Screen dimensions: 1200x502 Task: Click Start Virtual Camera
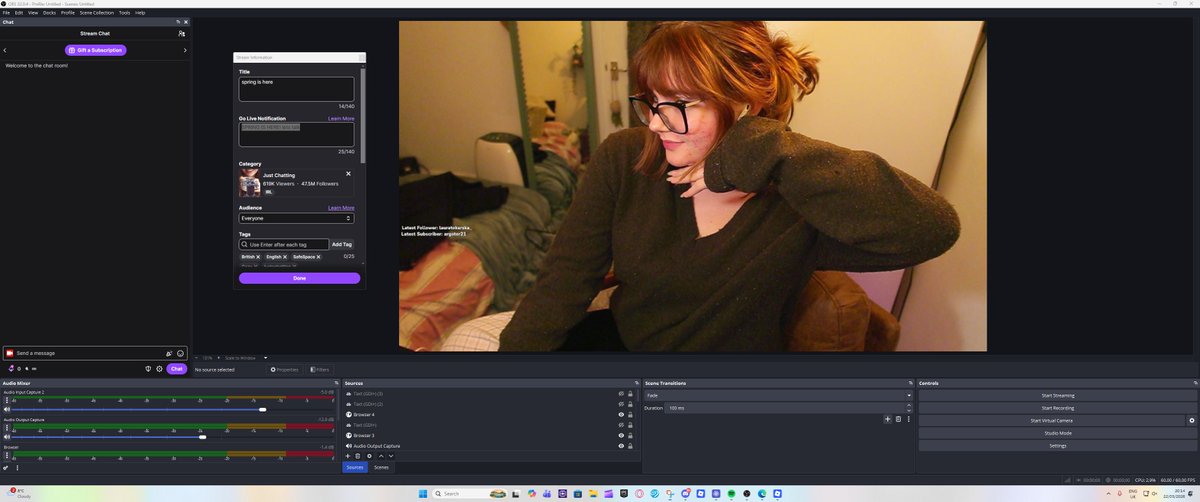click(x=1051, y=421)
